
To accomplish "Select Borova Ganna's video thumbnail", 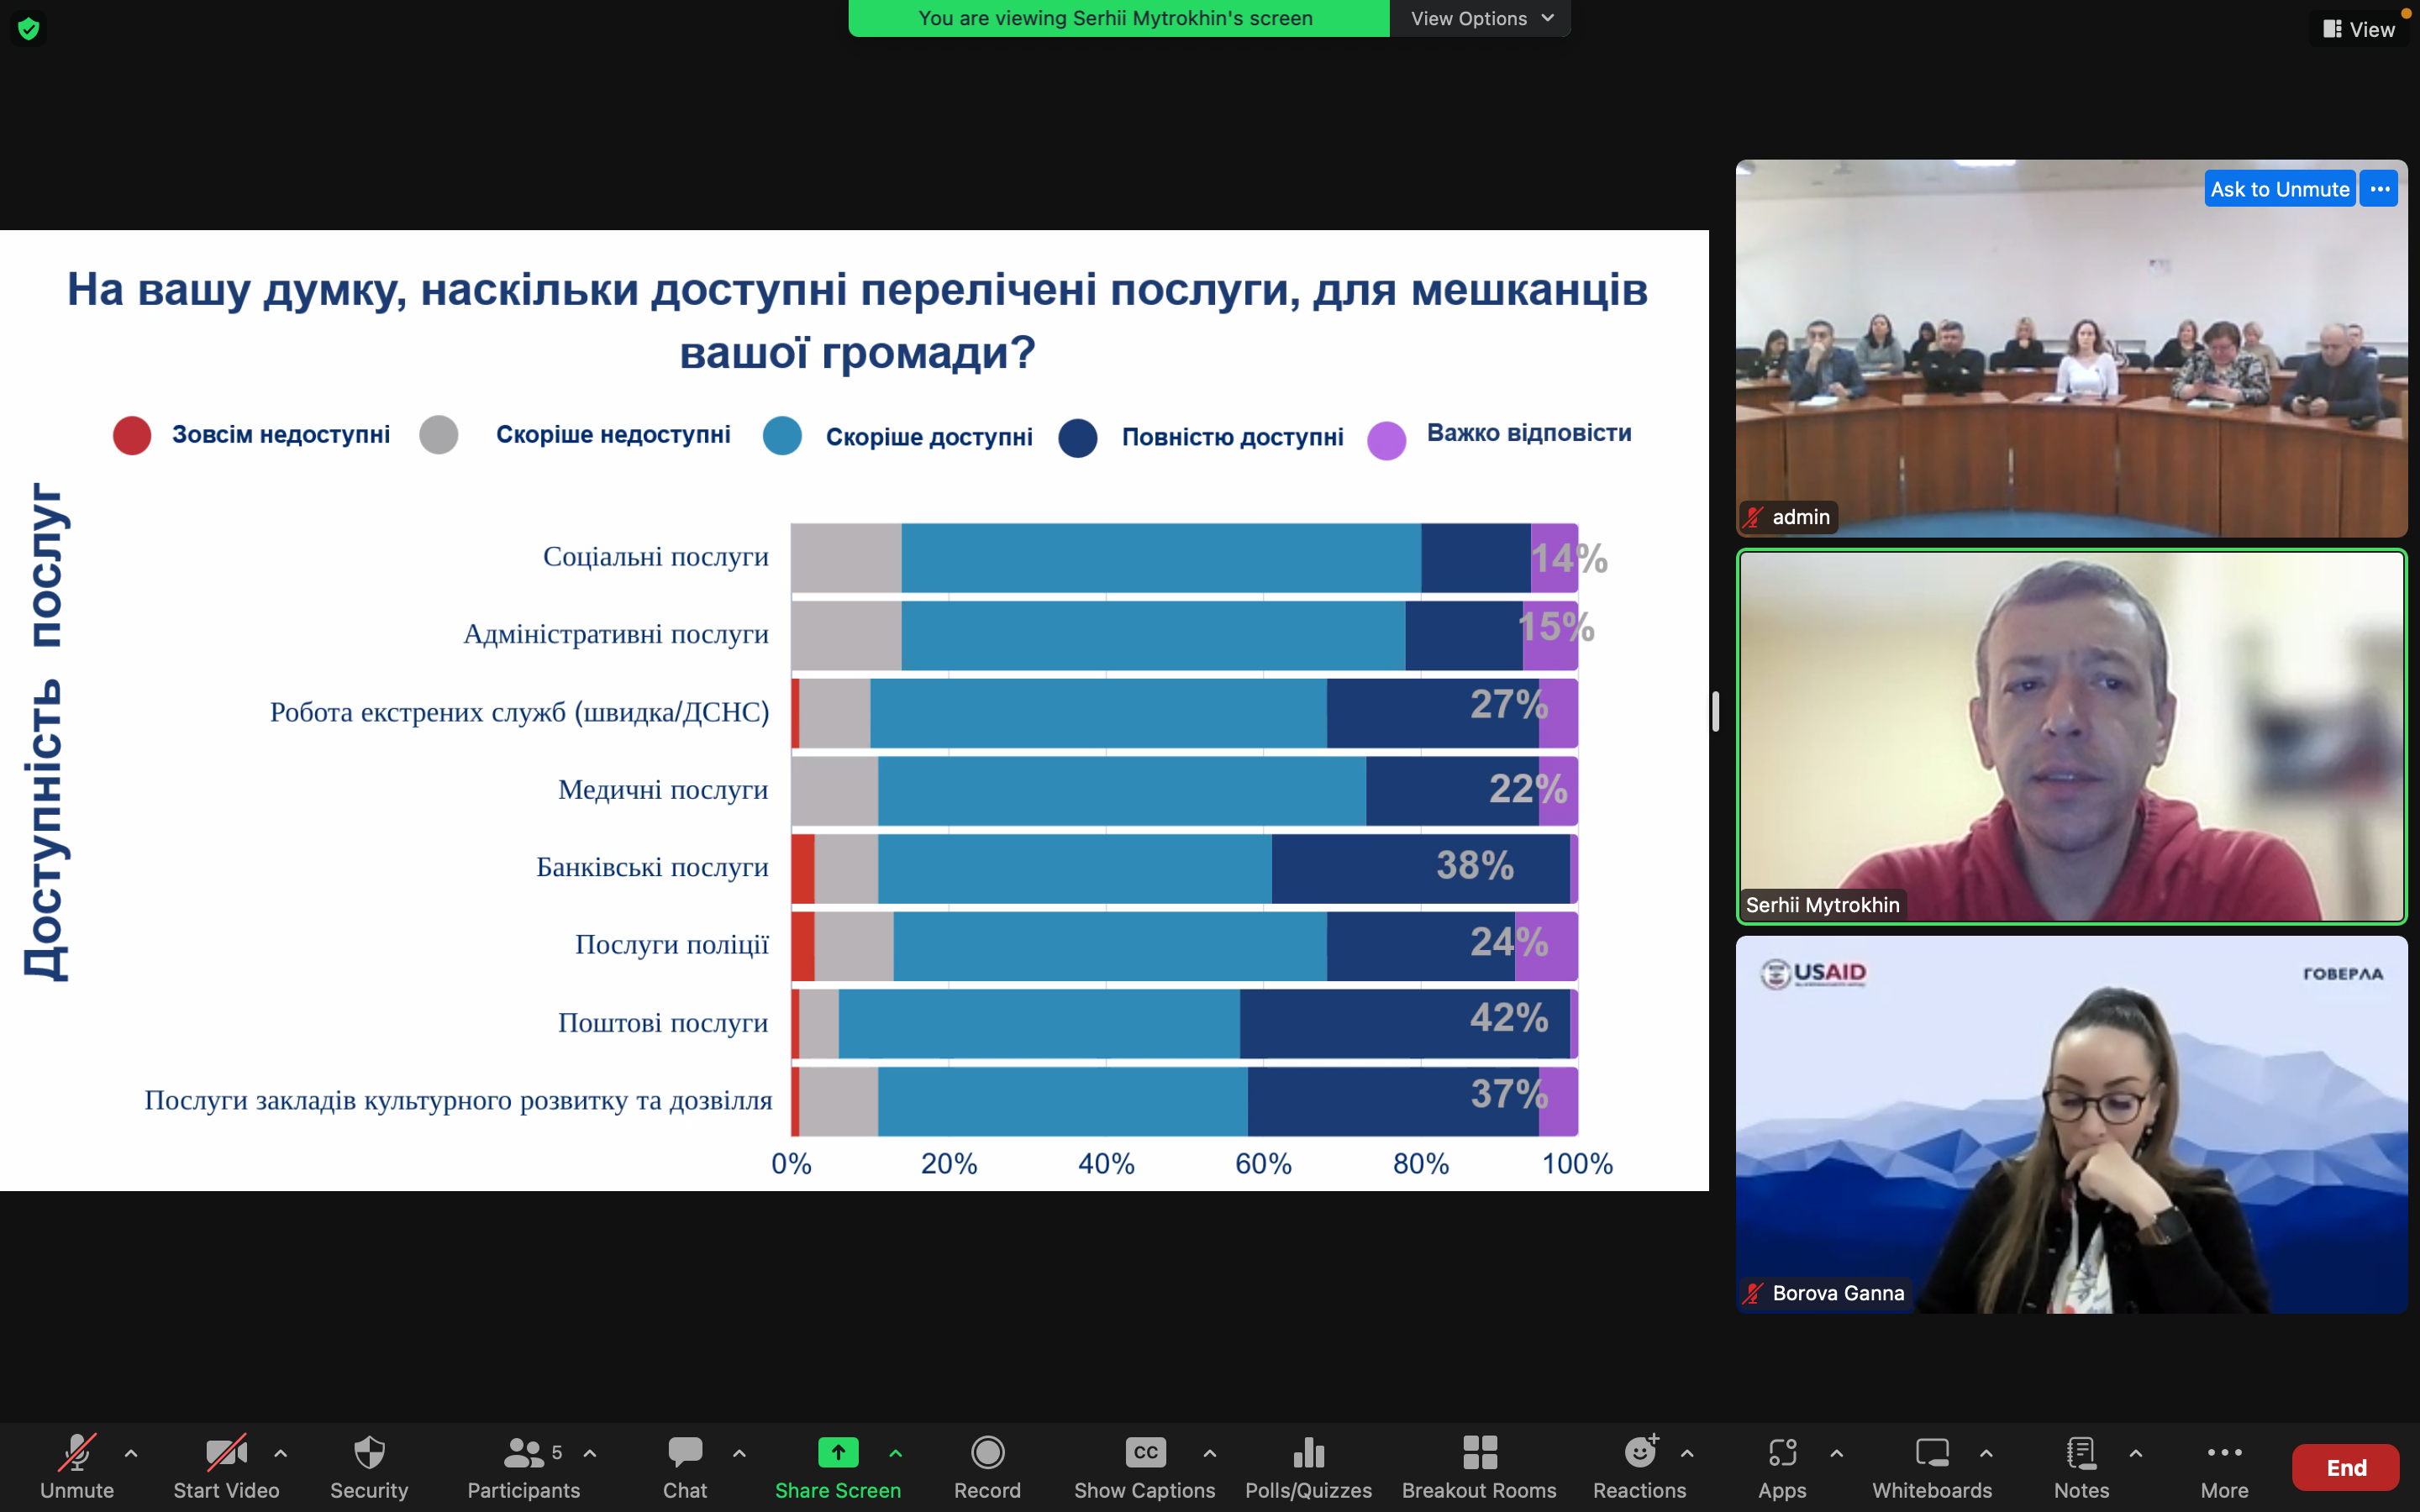I will [x=2071, y=1124].
